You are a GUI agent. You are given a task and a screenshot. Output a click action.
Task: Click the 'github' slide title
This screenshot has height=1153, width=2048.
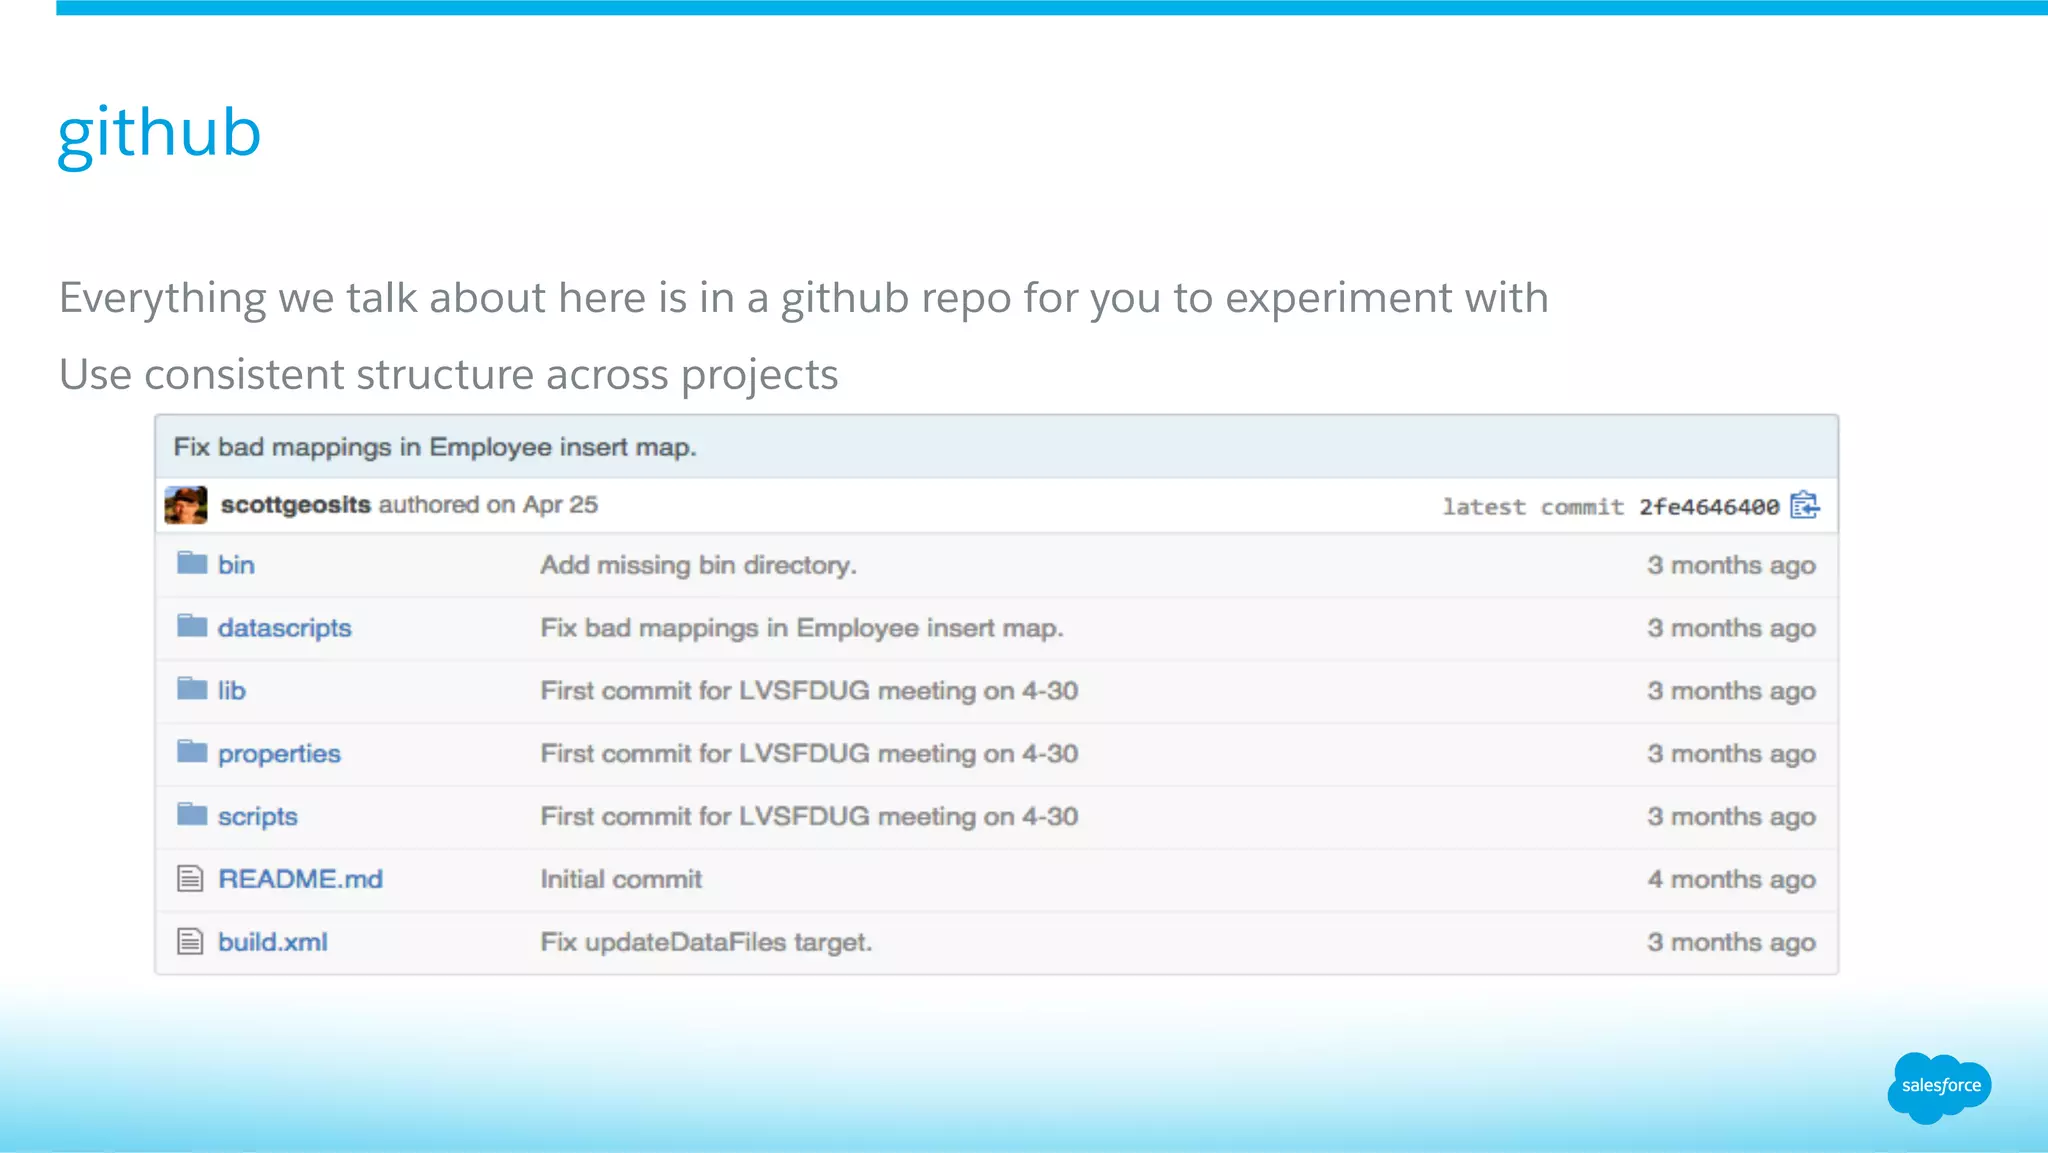(159, 135)
